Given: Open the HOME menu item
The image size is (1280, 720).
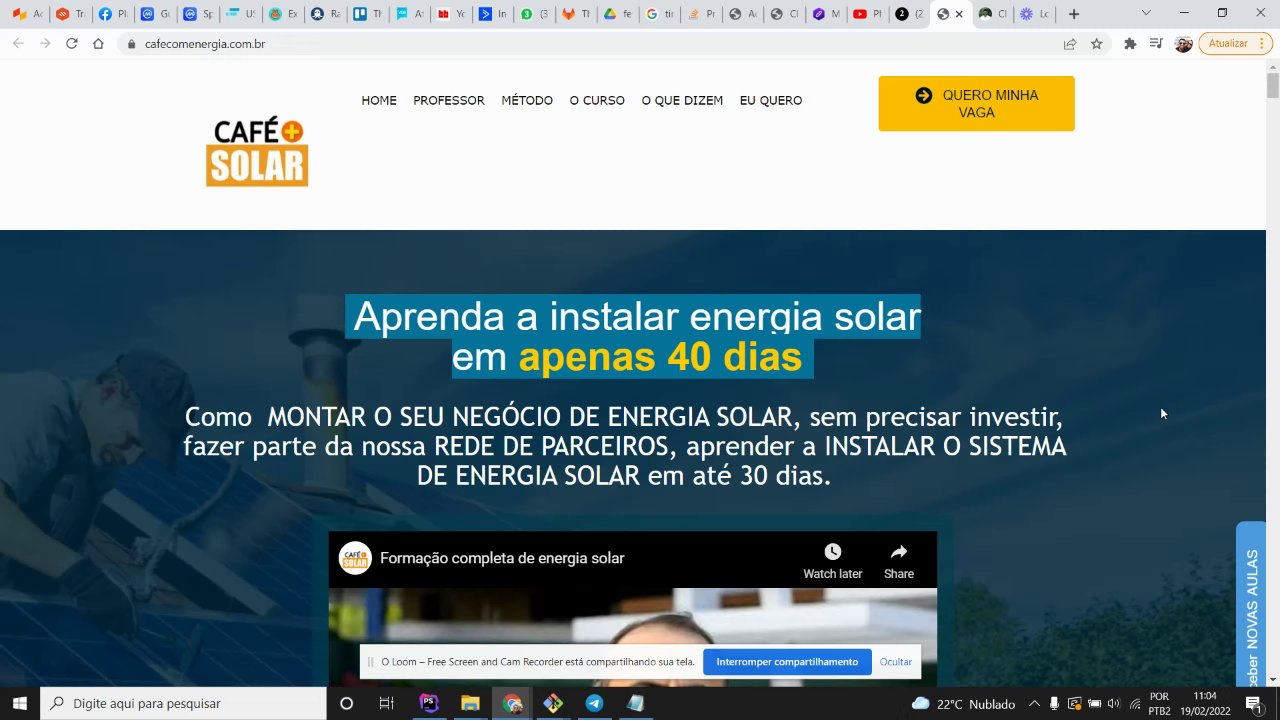Looking at the screenshot, I should pos(379,100).
